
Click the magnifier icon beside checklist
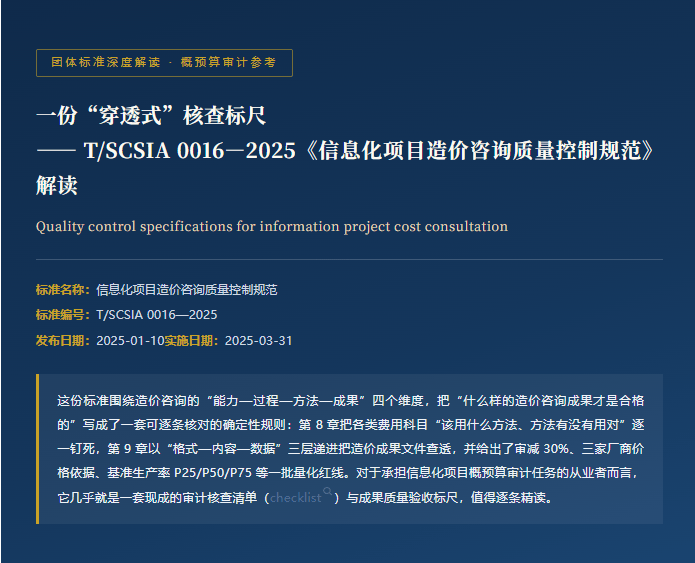[x=328, y=491]
